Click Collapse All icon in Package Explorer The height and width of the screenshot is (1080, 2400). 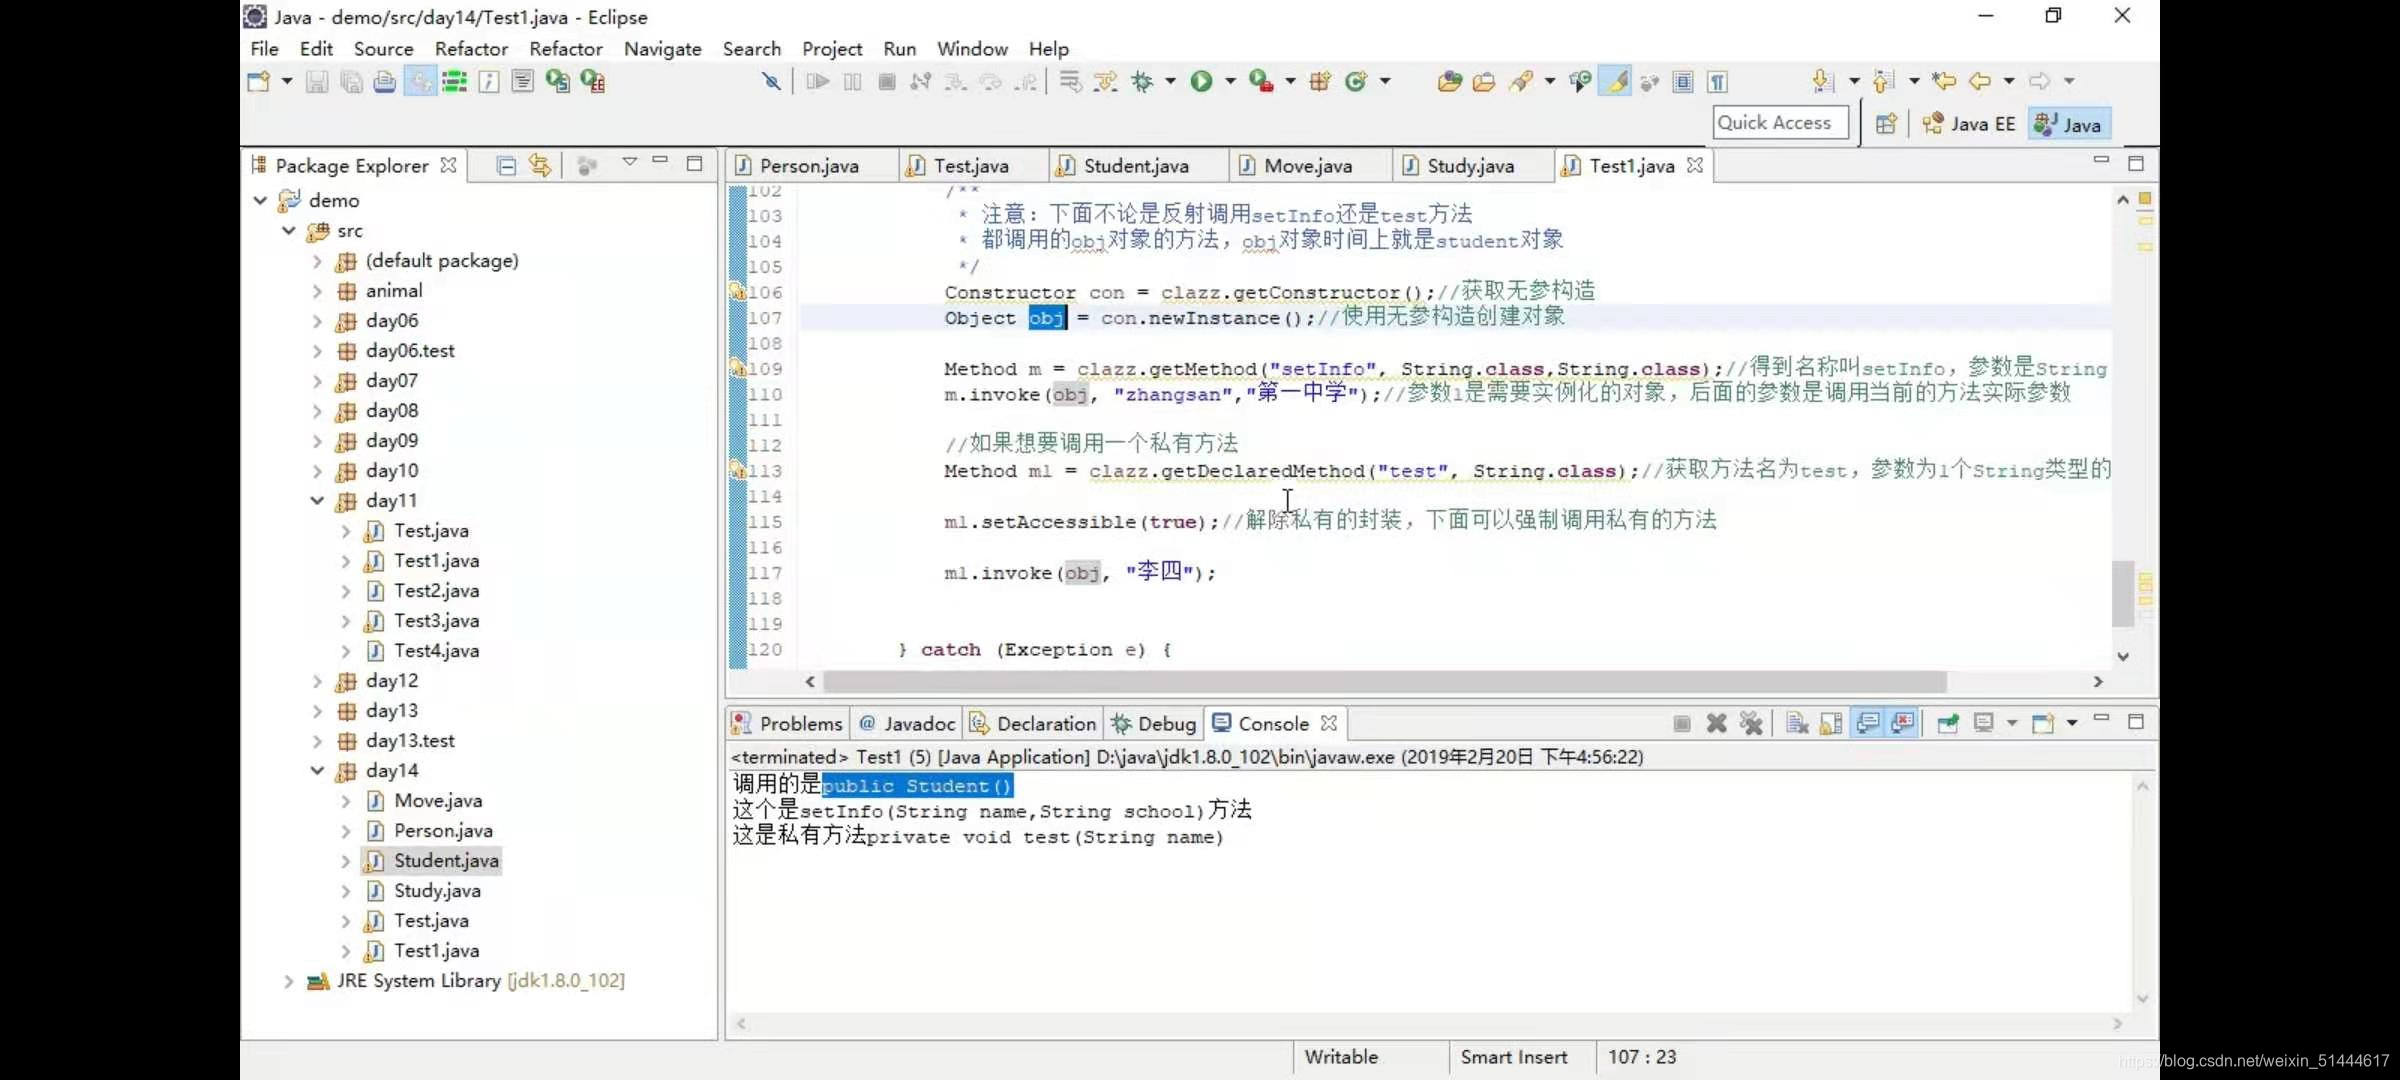pos(506,166)
